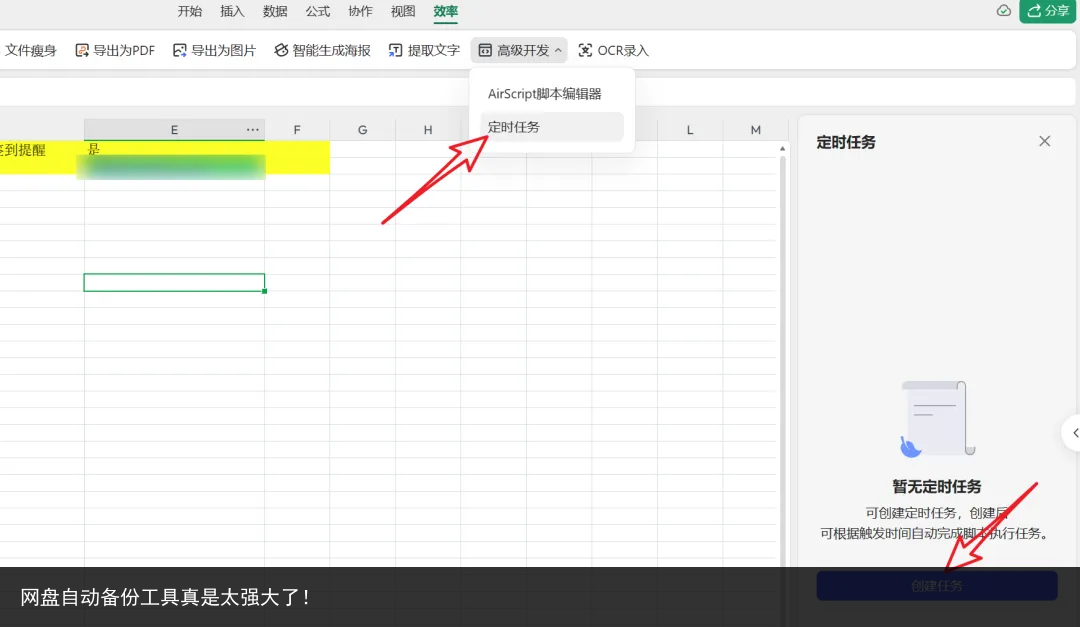1080x627 pixels.
Task: Click the 提取文字 icon
Action: coord(395,50)
